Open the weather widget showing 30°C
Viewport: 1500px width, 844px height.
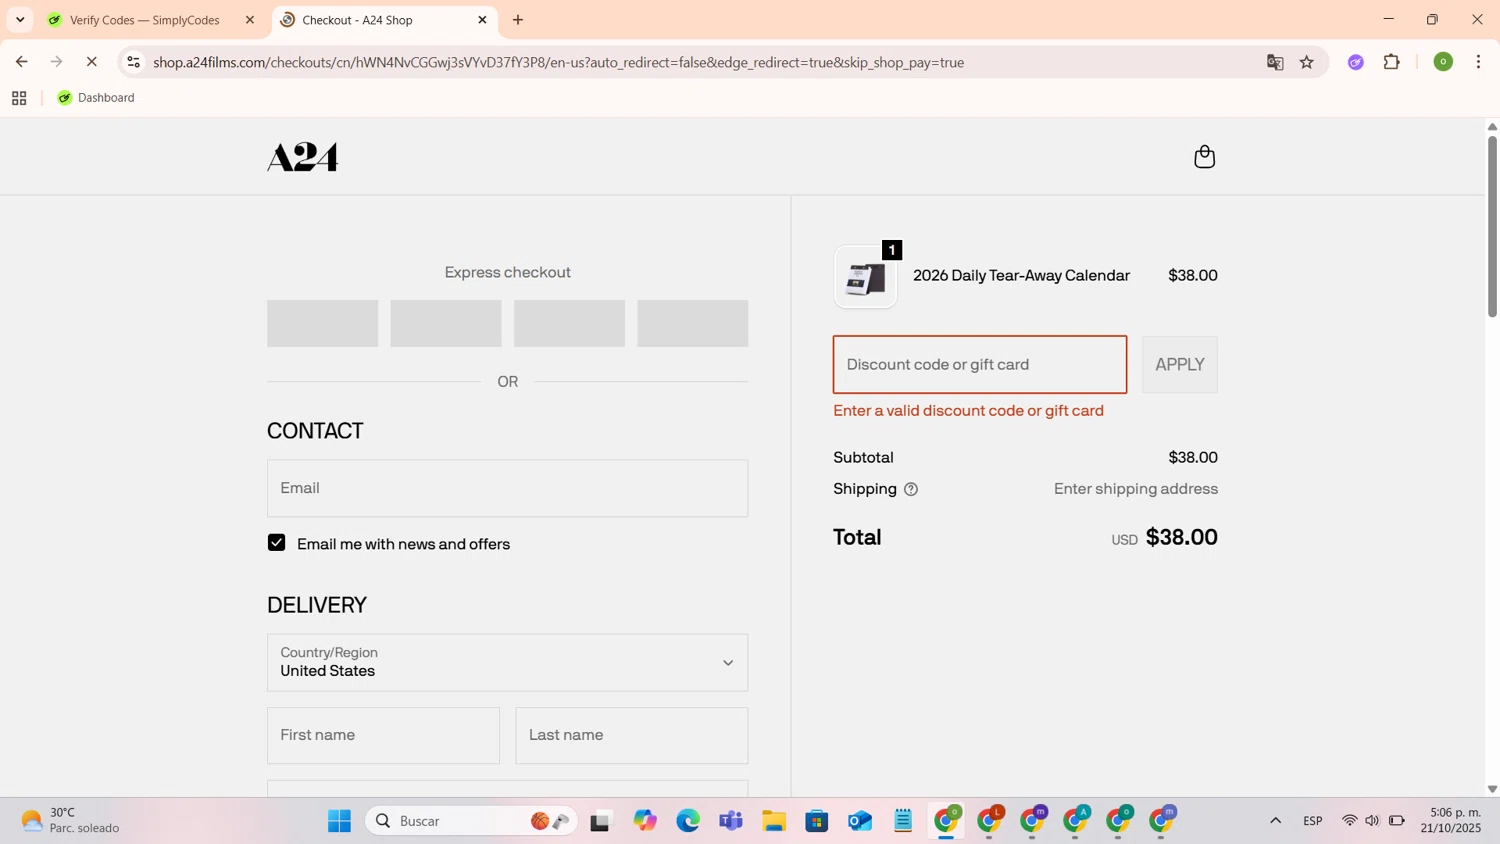70,821
